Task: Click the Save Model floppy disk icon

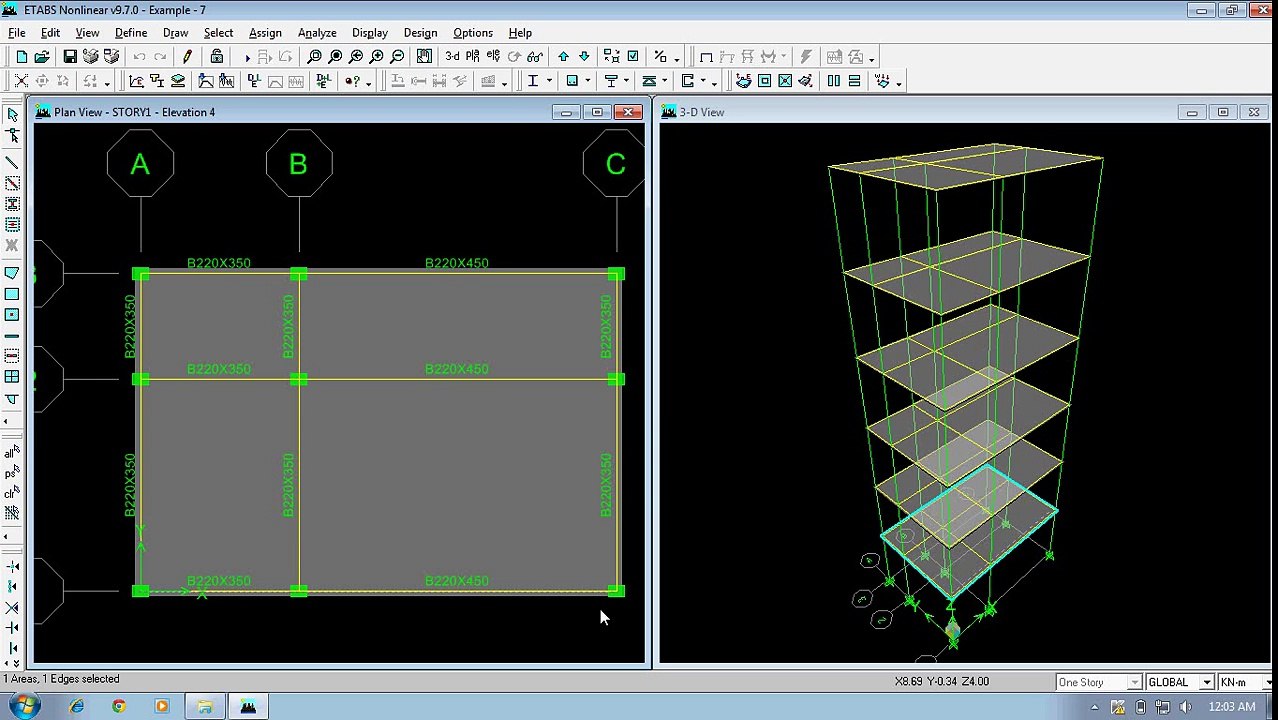Action: point(70,57)
